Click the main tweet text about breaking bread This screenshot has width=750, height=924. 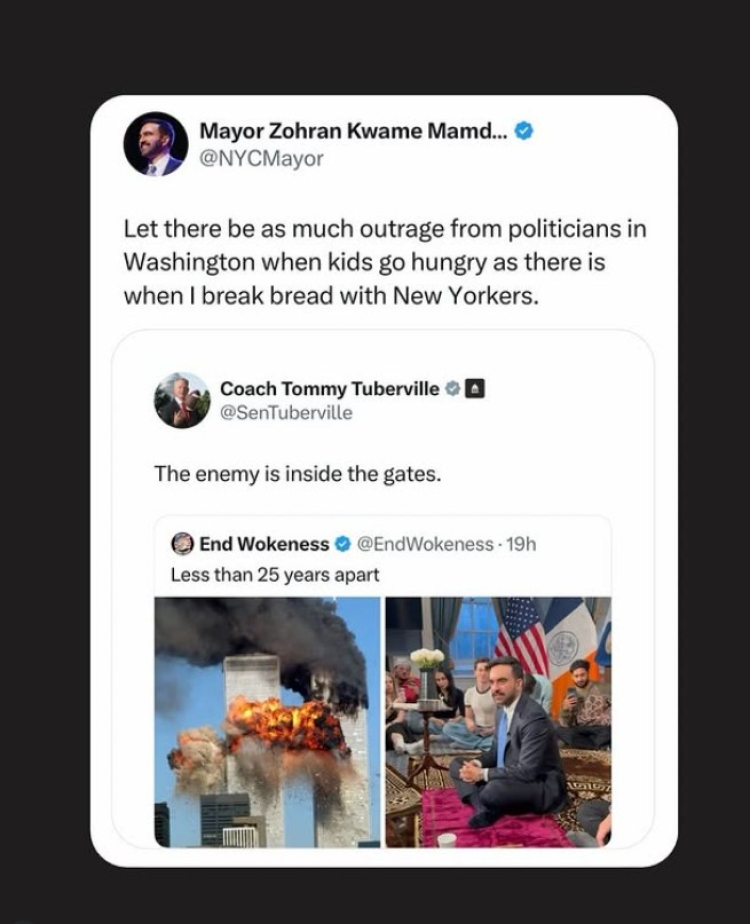[x=385, y=262]
